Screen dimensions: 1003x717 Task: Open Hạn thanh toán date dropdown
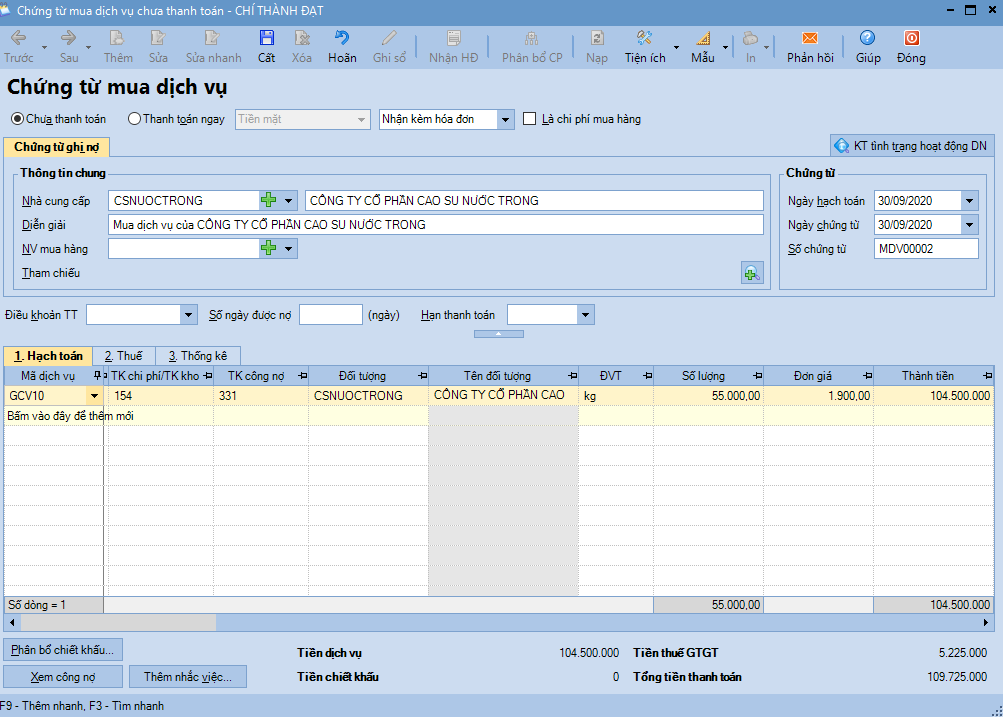(x=585, y=315)
